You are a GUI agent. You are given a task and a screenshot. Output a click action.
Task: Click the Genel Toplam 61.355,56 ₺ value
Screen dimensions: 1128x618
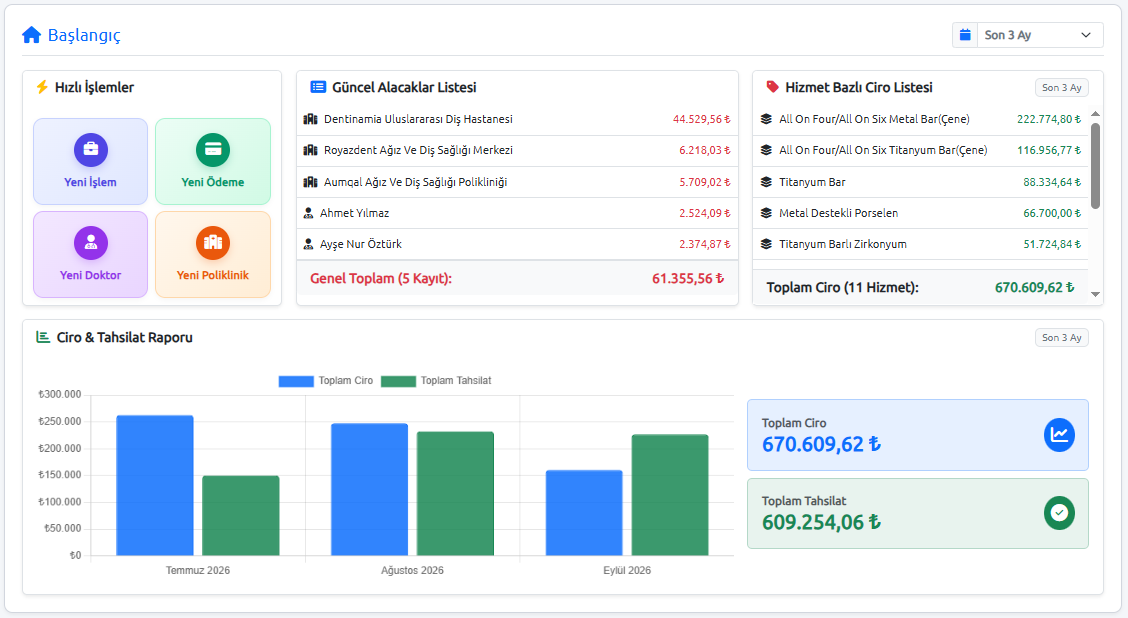pyautogui.click(x=688, y=278)
